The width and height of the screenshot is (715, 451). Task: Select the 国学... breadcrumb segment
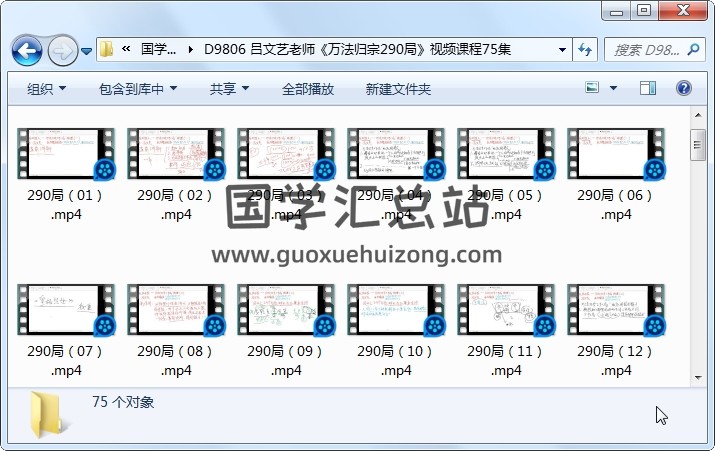158,49
